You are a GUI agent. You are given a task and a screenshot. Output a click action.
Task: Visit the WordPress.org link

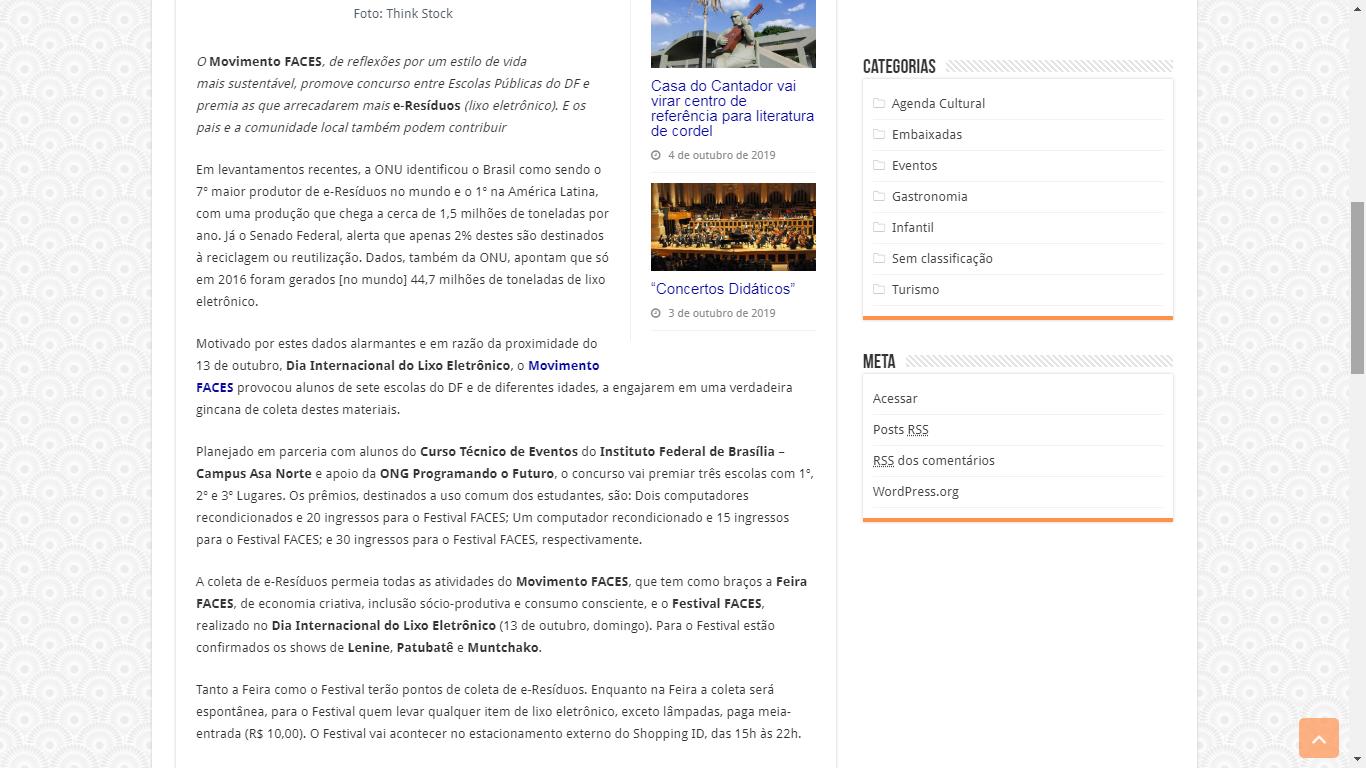click(x=916, y=491)
